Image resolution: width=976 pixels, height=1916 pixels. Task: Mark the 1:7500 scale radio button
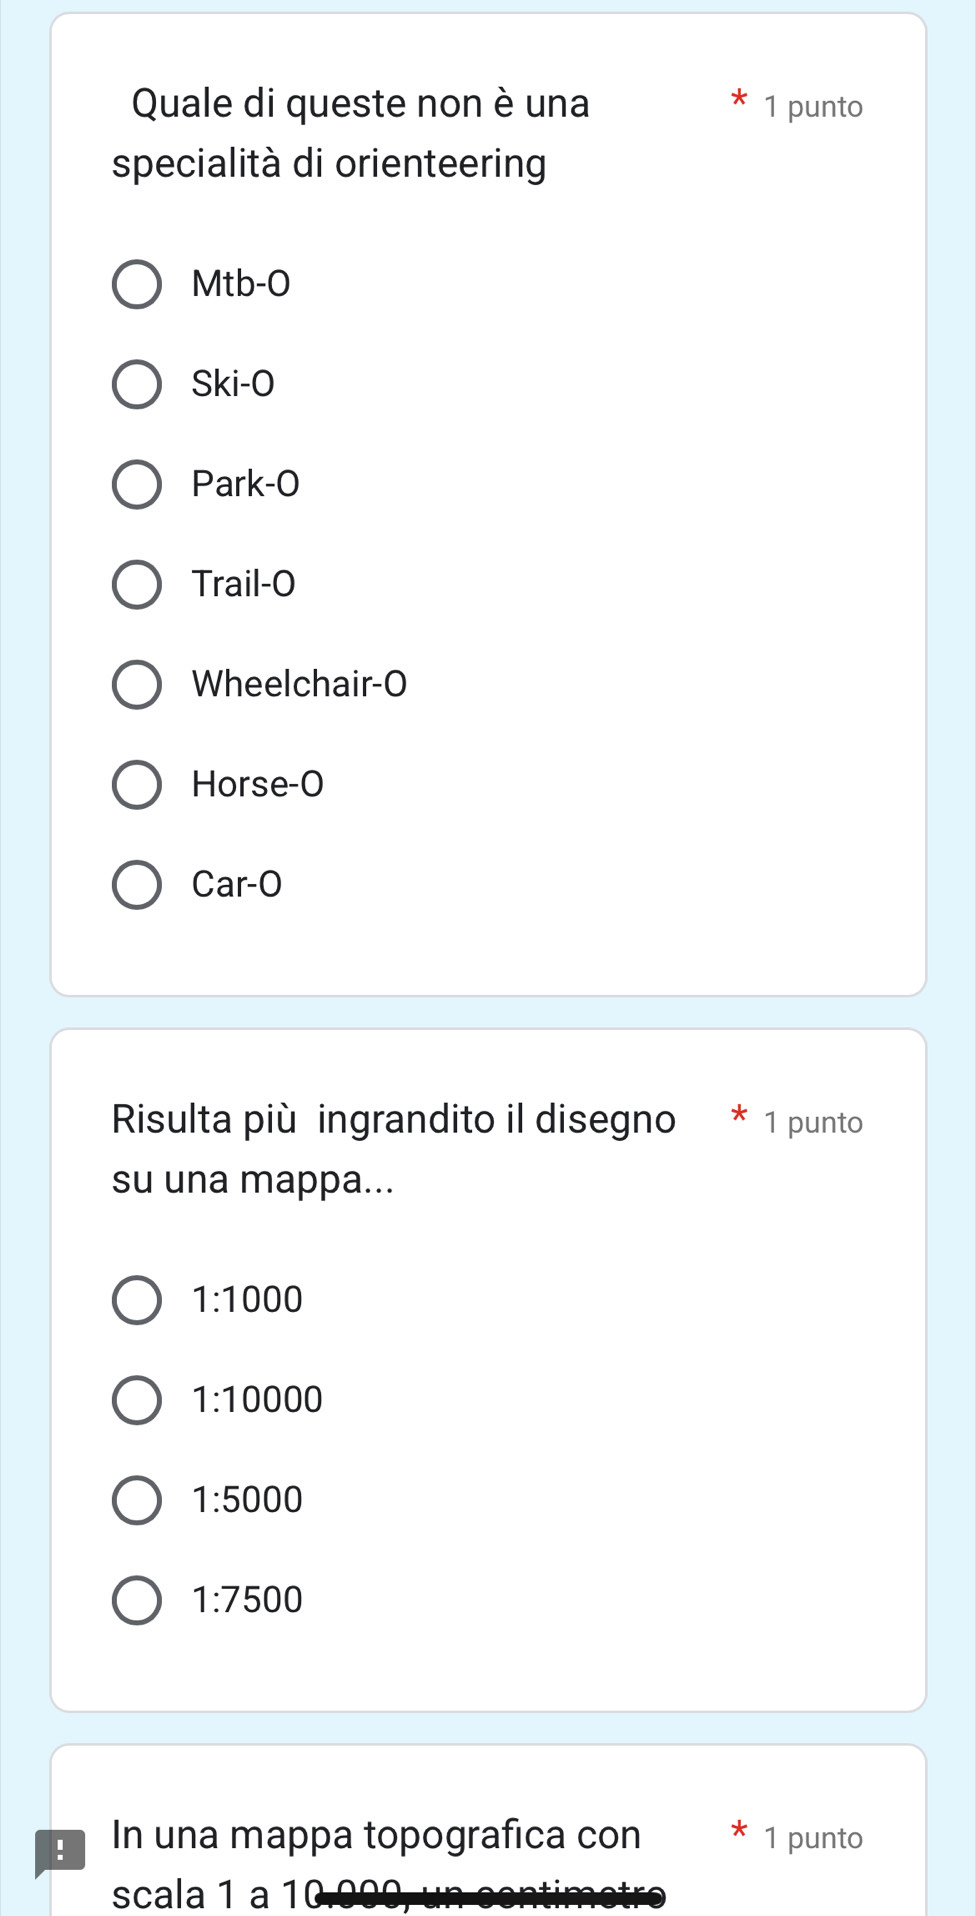pos(136,1600)
